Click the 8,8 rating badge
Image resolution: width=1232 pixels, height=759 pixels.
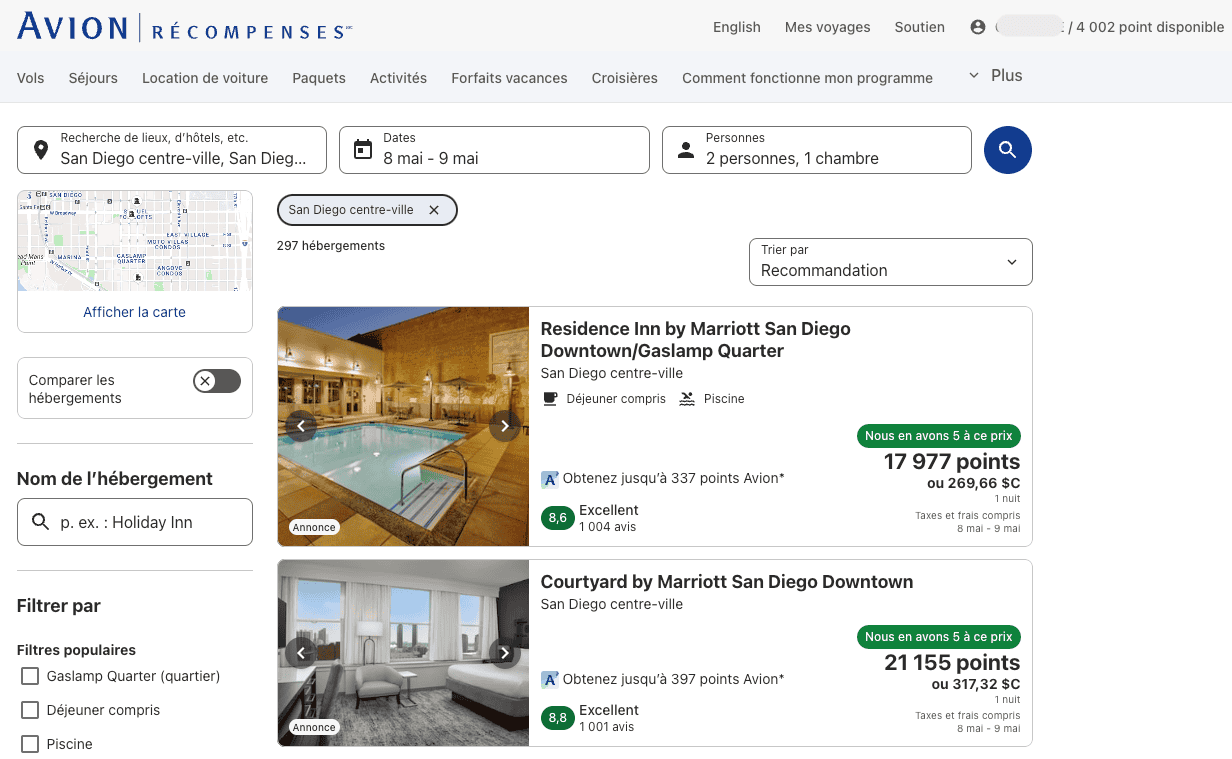click(558, 718)
